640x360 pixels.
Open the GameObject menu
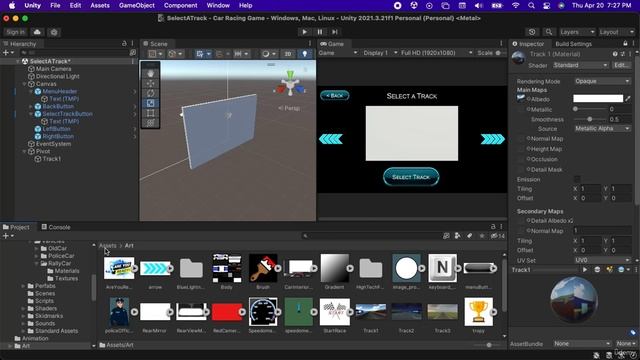[x=137, y=5]
